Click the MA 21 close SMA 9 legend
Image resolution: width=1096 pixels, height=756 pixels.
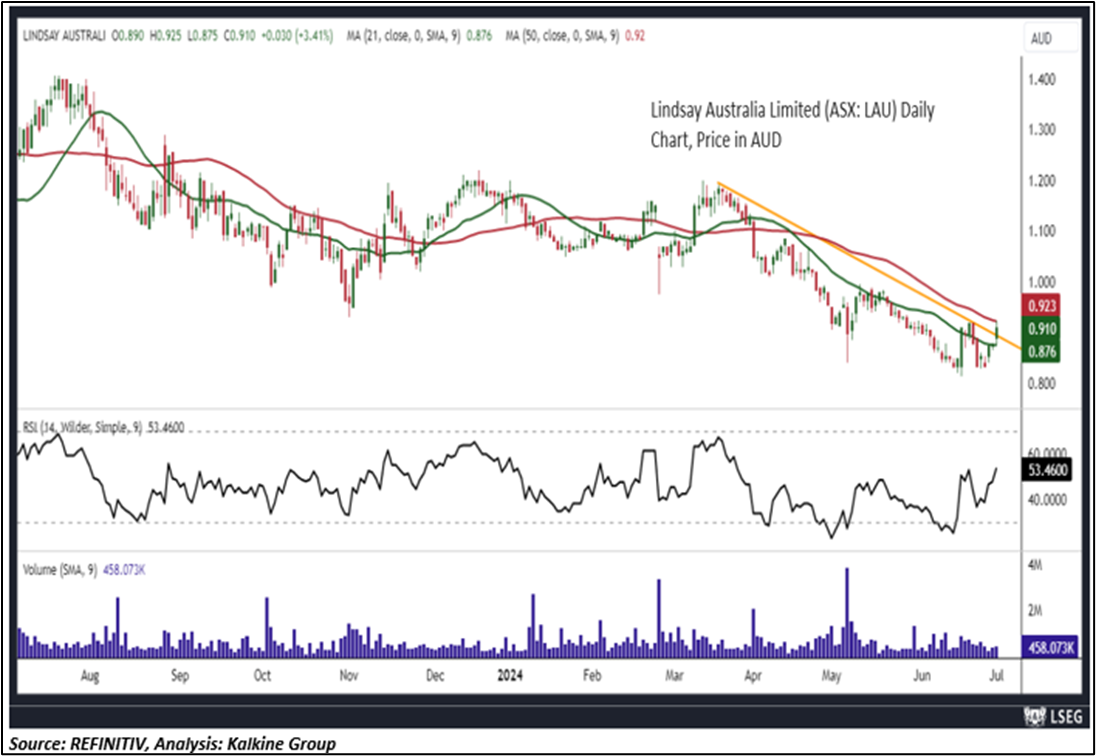pos(417,36)
